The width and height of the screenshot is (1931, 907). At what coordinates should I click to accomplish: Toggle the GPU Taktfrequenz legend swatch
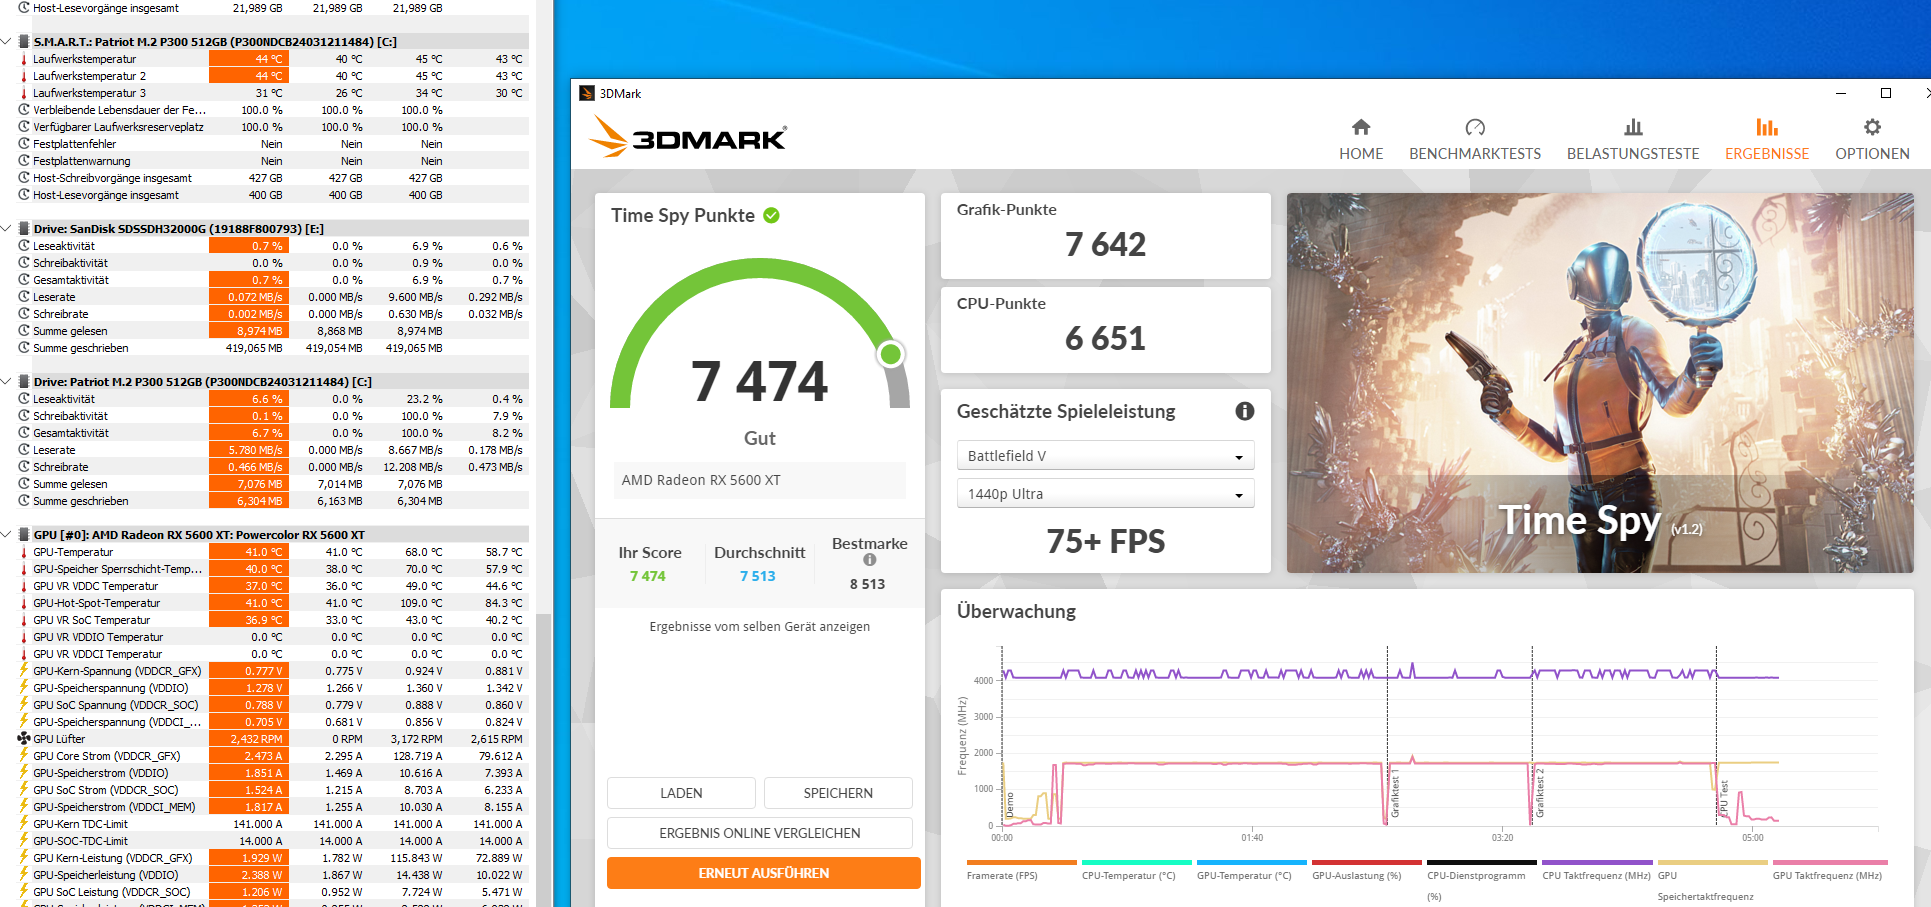[1830, 862]
